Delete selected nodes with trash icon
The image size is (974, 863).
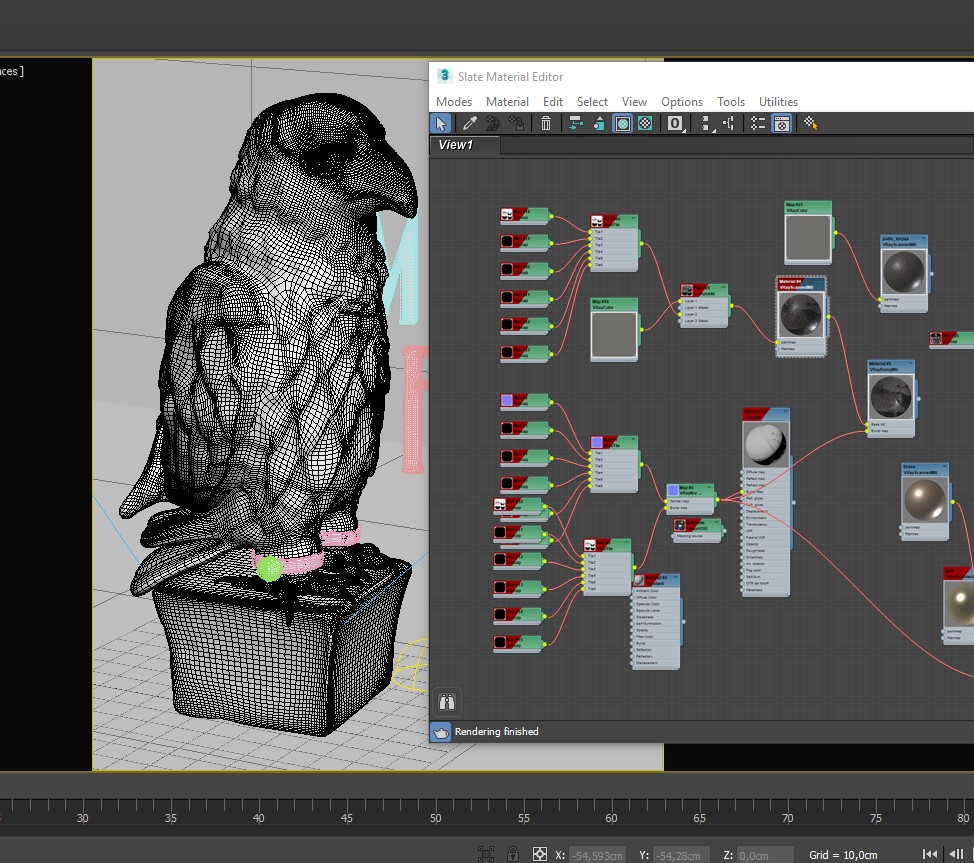[x=546, y=123]
